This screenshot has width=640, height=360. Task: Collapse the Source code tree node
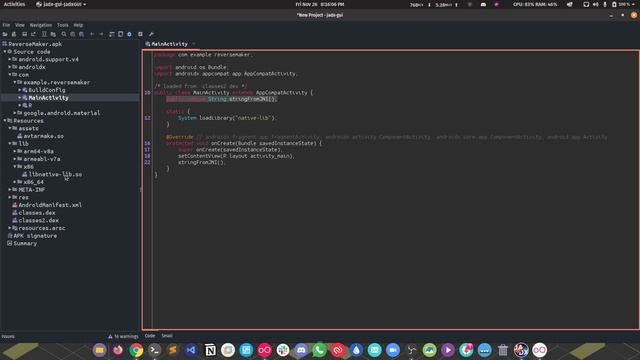tap(5, 52)
